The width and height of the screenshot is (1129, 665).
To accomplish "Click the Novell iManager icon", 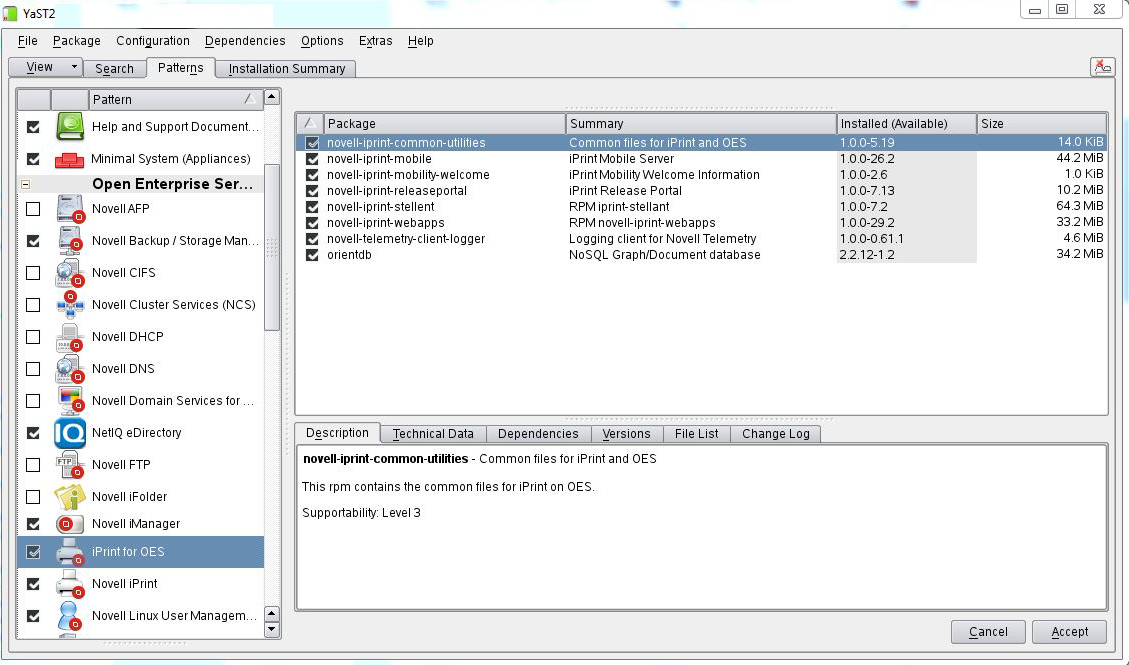I will pos(70,524).
